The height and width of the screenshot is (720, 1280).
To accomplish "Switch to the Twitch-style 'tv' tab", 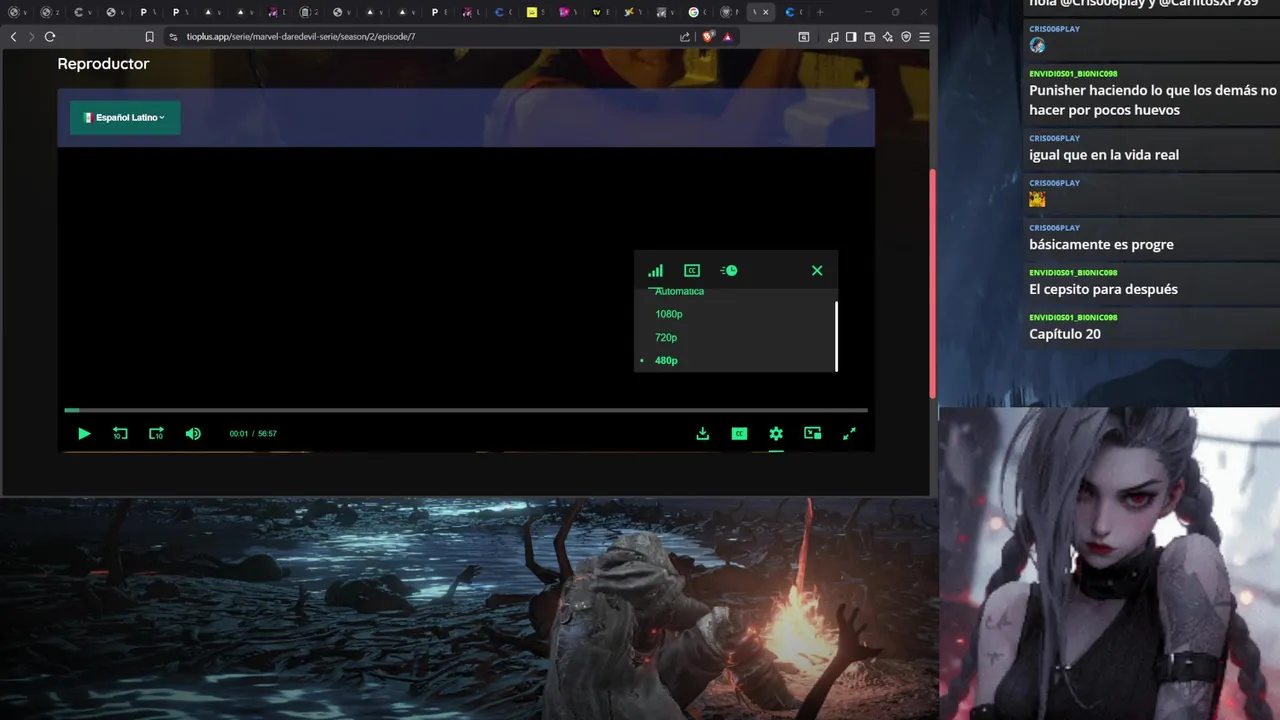I will [597, 12].
